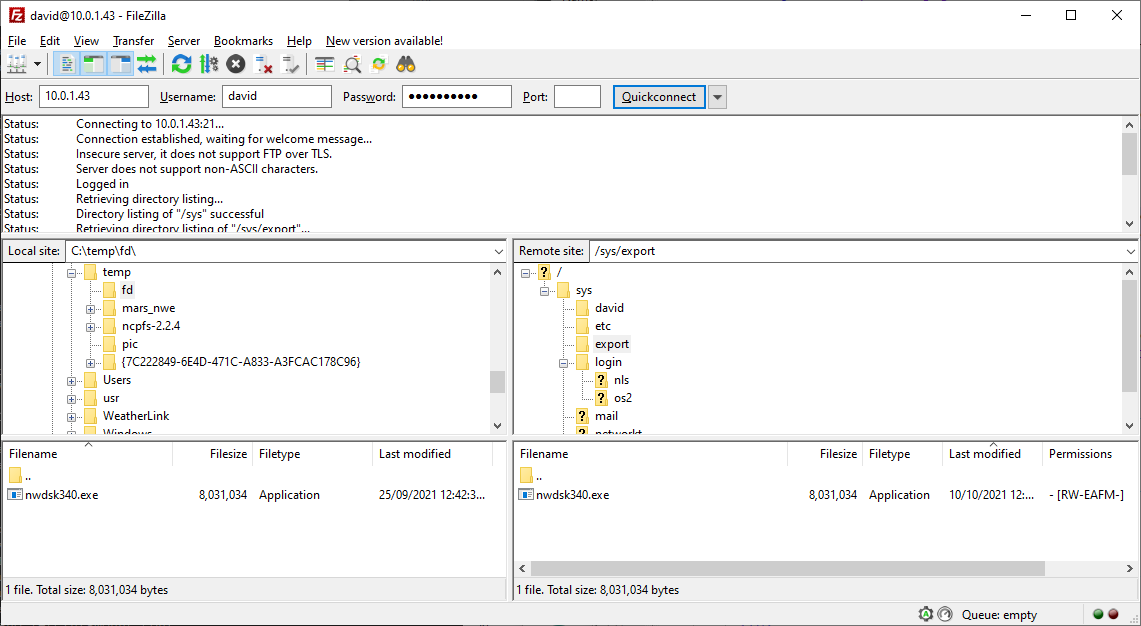Open the Remote site path dropdown
Viewport: 1141px width, 626px height.
[1130, 251]
